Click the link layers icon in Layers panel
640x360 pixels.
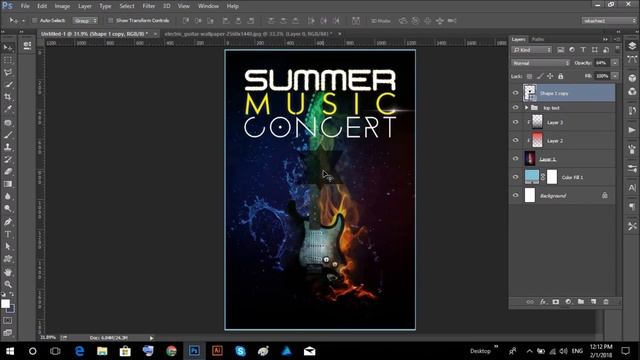530,302
